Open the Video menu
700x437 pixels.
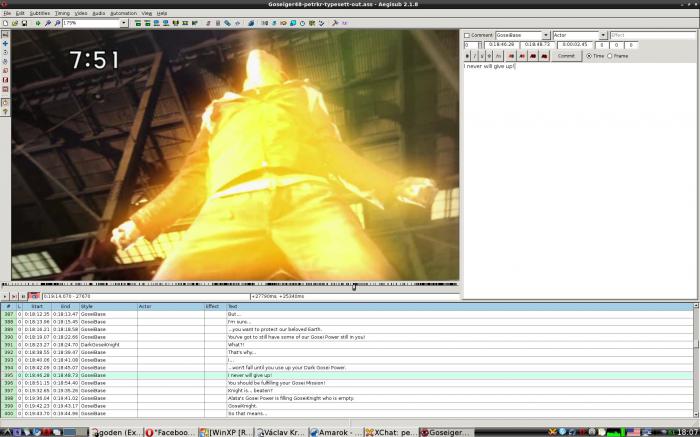81,13
